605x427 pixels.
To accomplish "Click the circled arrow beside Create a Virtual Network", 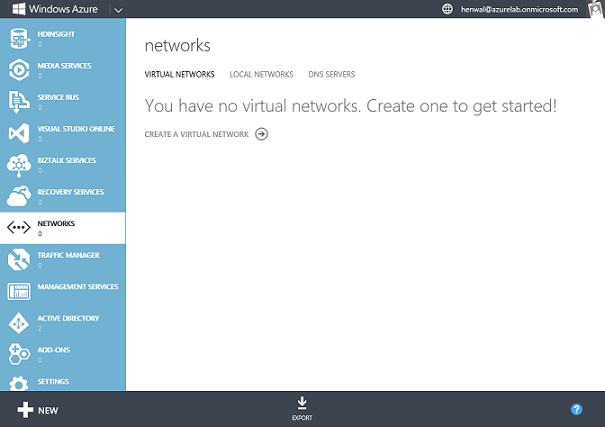I will point(262,134).
